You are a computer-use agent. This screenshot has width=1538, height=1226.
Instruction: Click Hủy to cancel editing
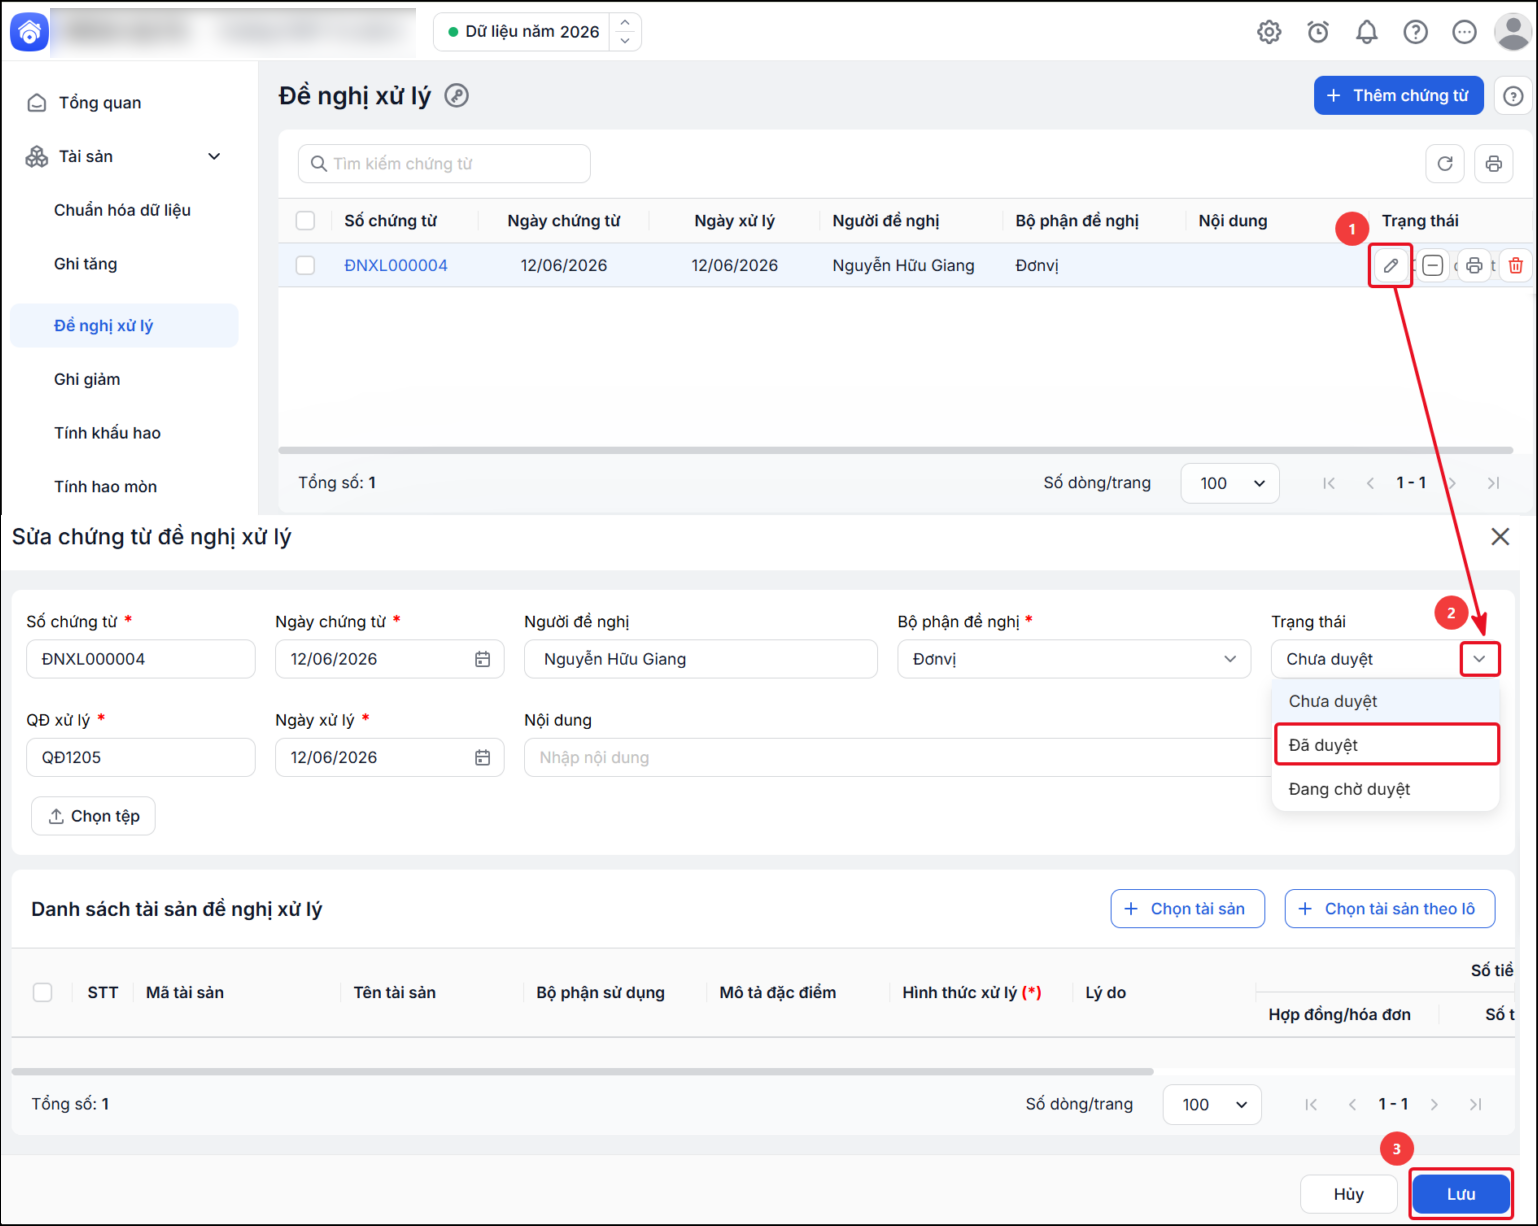(1348, 1194)
